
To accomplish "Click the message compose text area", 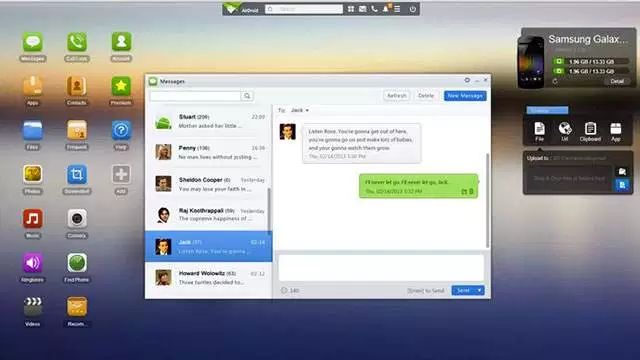I will [381, 268].
